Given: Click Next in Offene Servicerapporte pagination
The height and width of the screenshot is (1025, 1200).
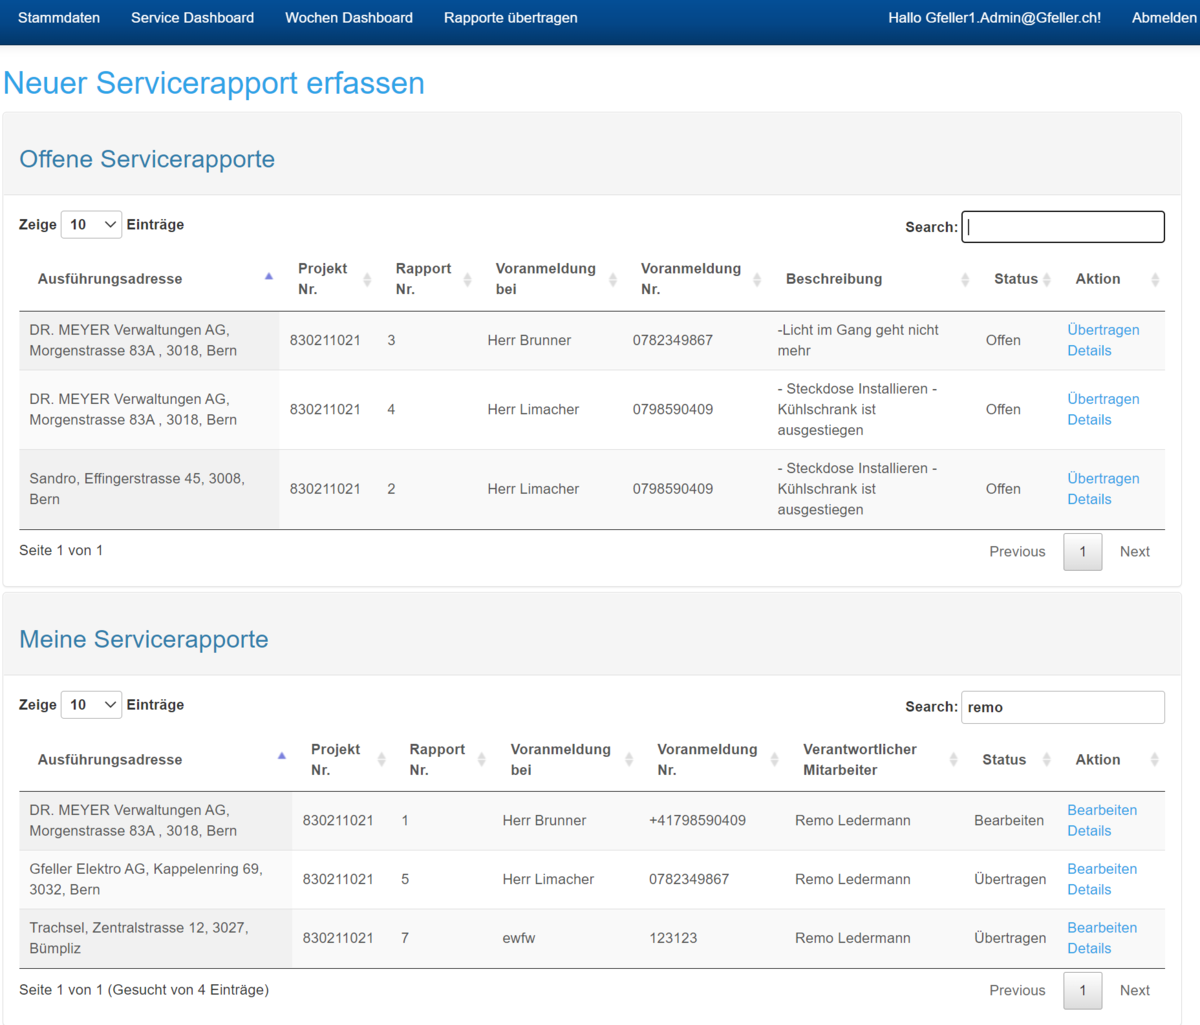Looking at the screenshot, I should coord(1134,551).
